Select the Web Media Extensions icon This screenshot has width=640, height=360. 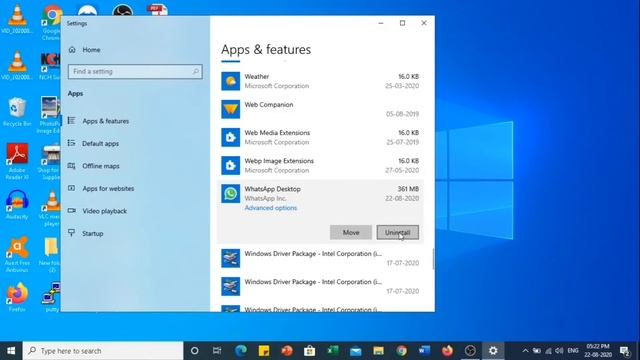point(231,137)
